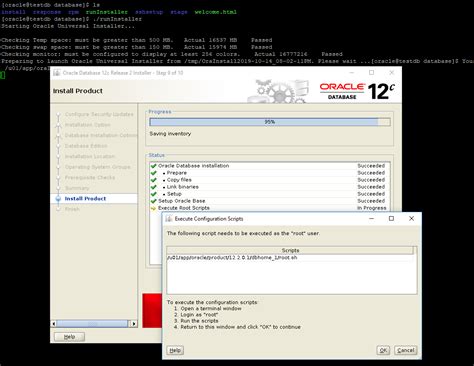This screenshot has height=366, width=474.
Task: Click the gears graphic in installer header
Action: (278, 91)
